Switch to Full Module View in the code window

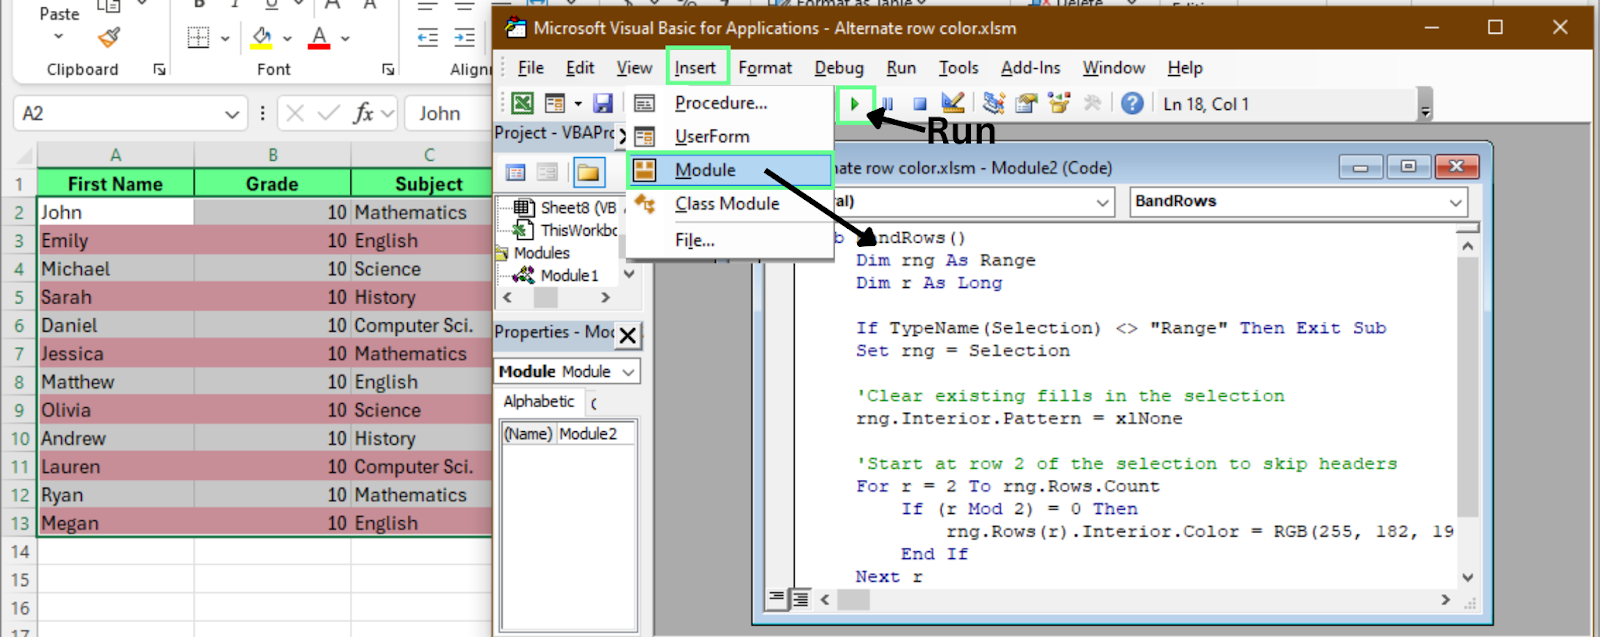[800, 599]
